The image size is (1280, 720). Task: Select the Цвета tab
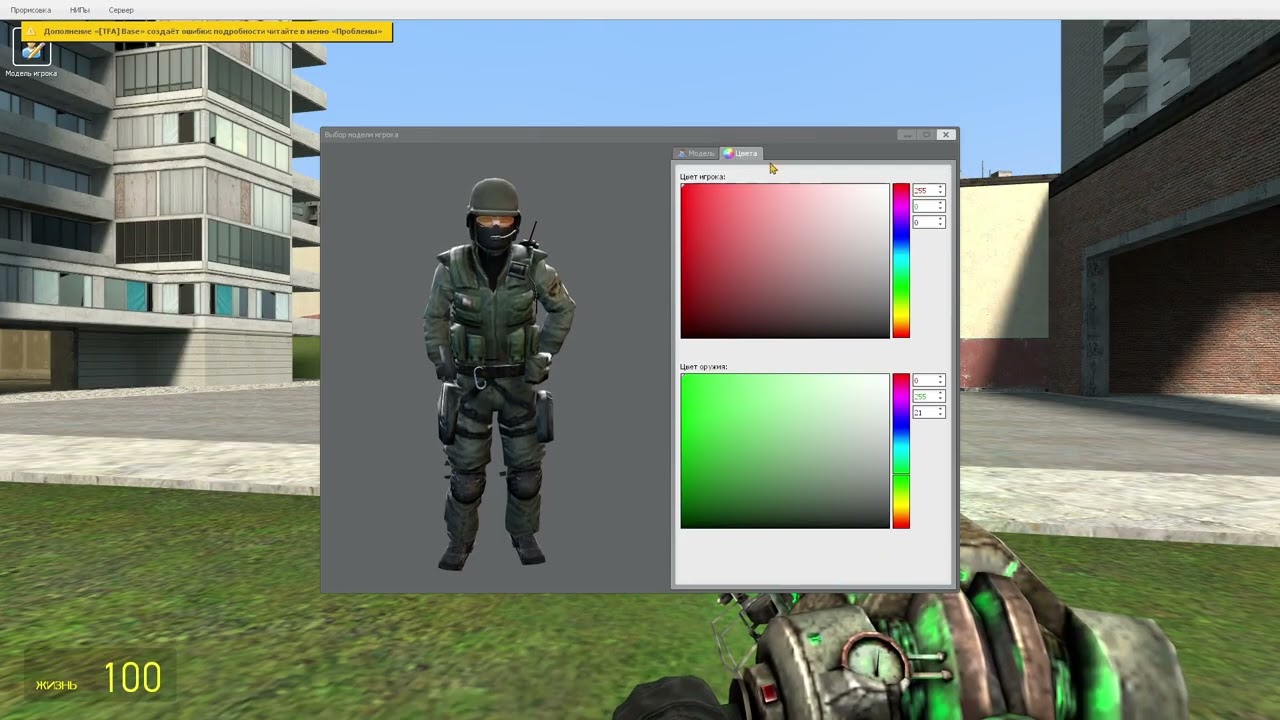741,153
